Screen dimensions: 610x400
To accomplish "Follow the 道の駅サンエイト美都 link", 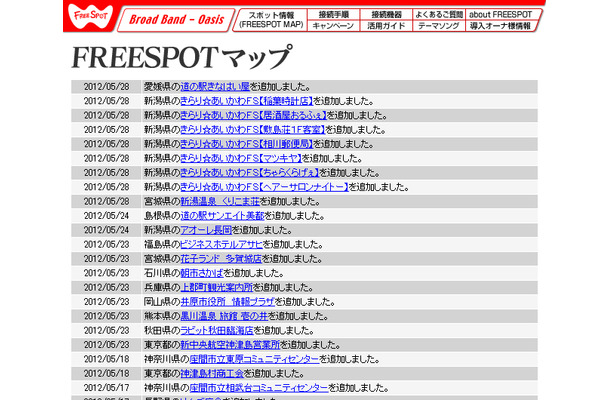I will (222, 216).
